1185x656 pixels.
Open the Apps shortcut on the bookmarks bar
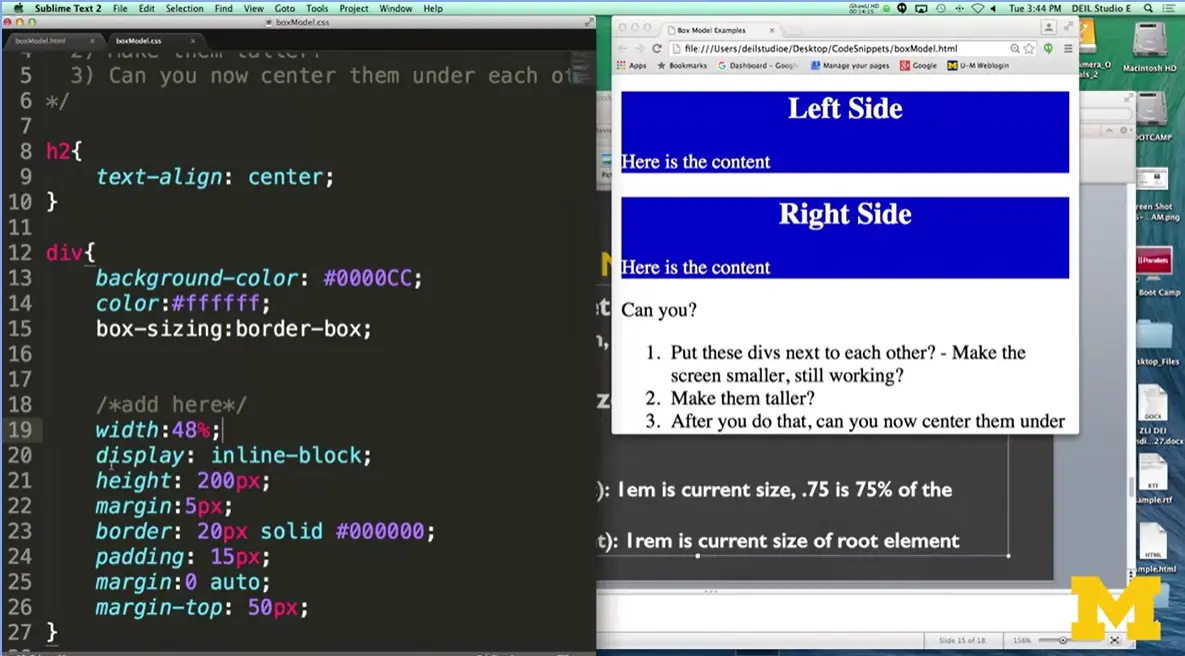638,66
